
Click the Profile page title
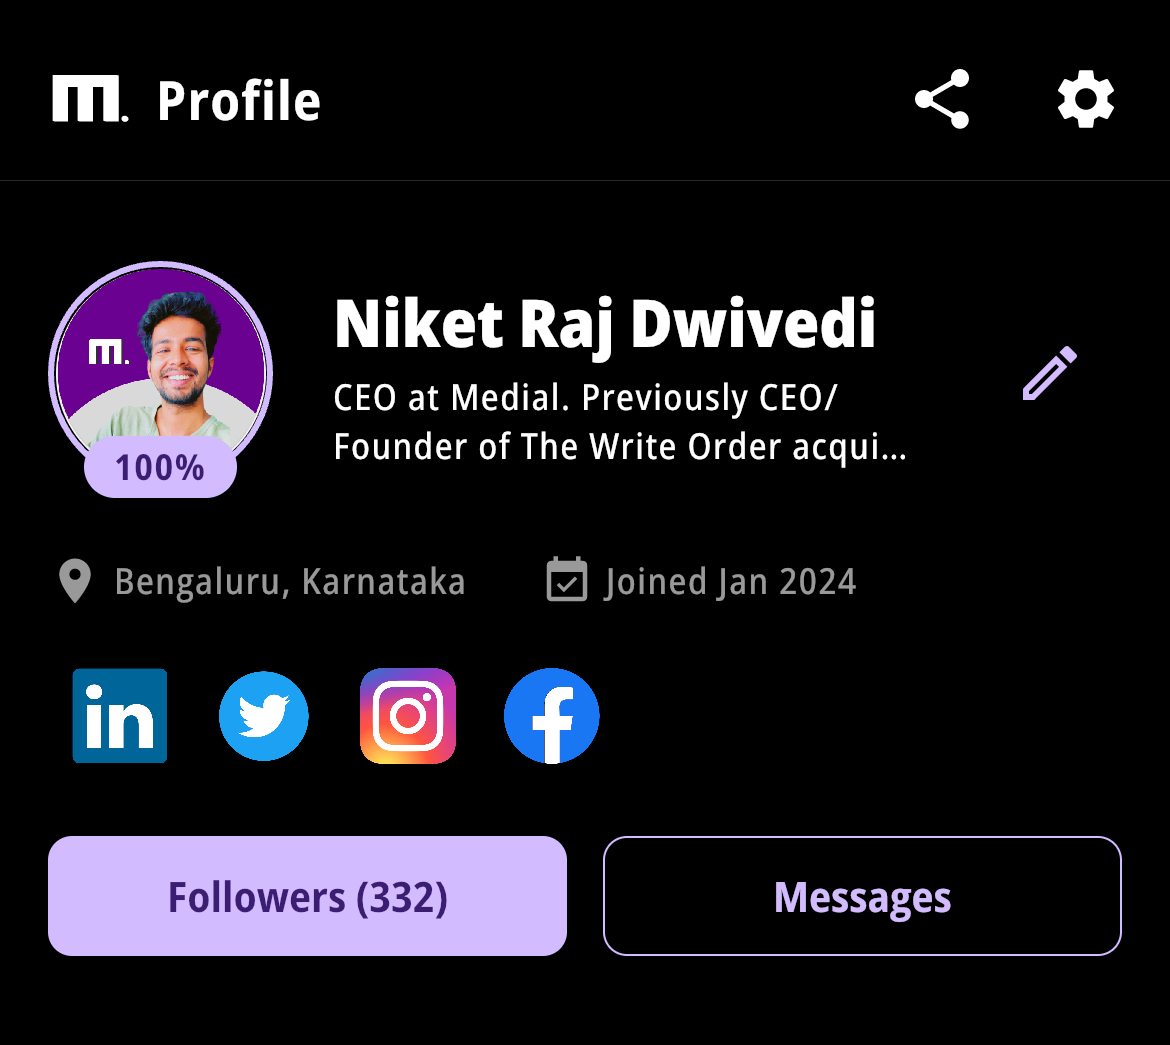239,101
